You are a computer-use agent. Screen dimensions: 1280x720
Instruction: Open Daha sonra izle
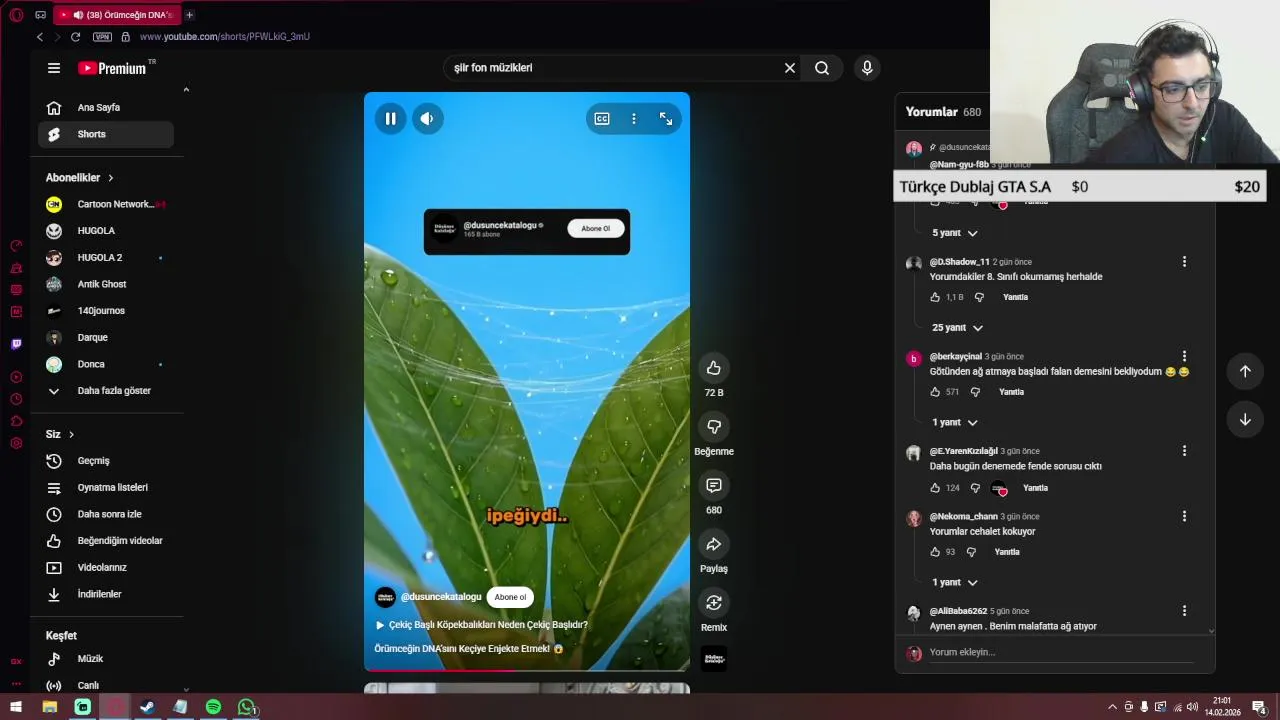(106, 514)
